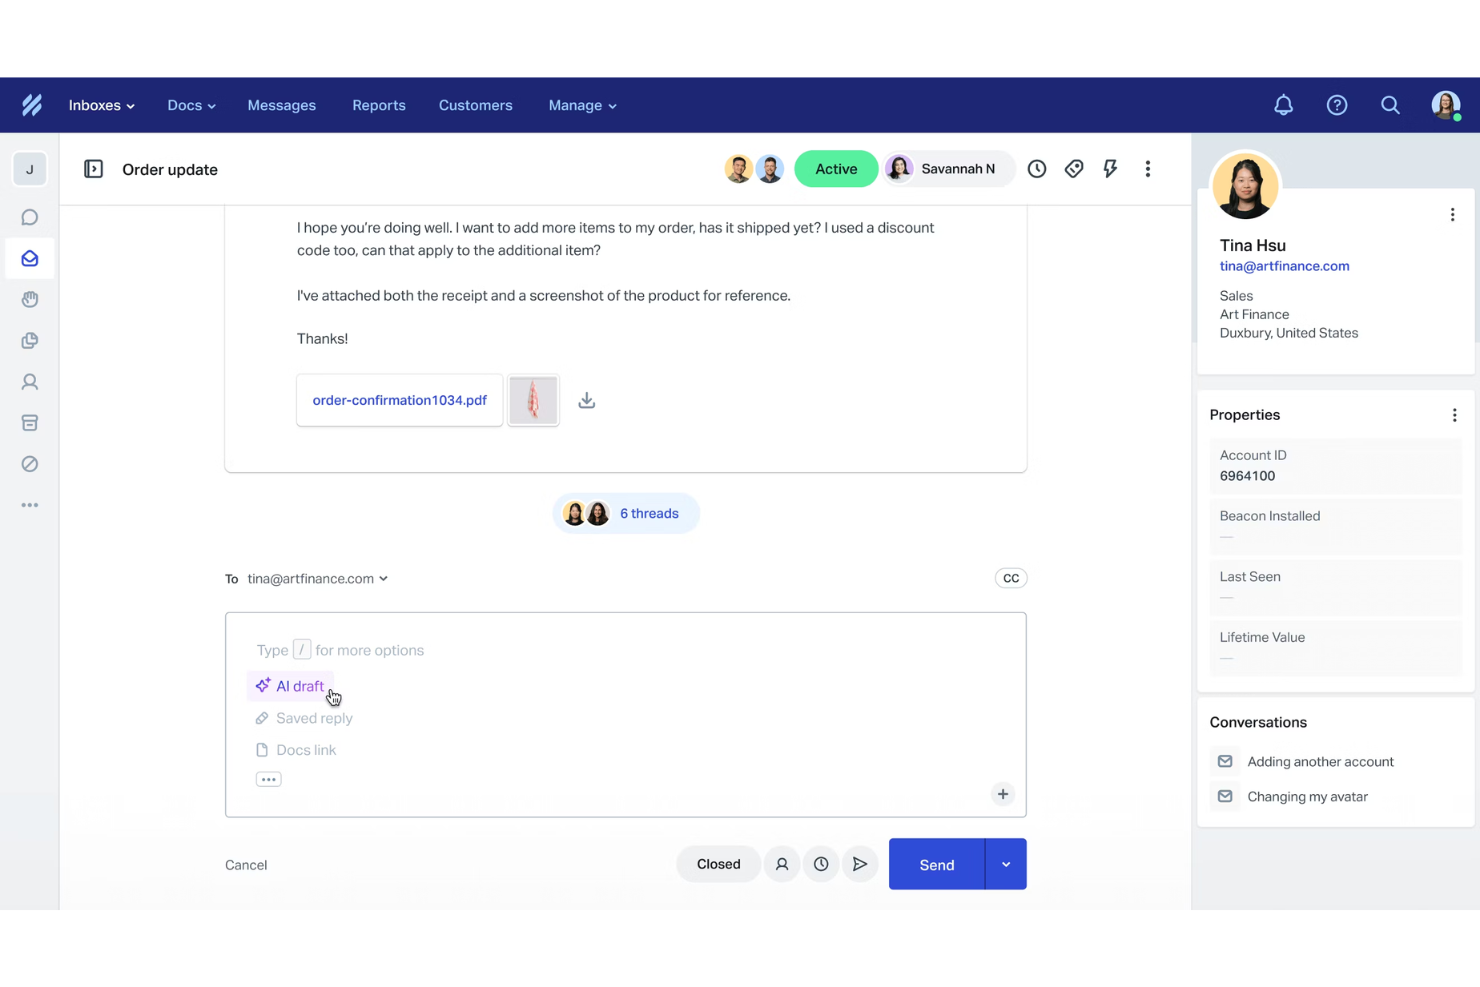Expand the Inboxes dropdown menu
1480x987 pixels.
pos(100,105)
